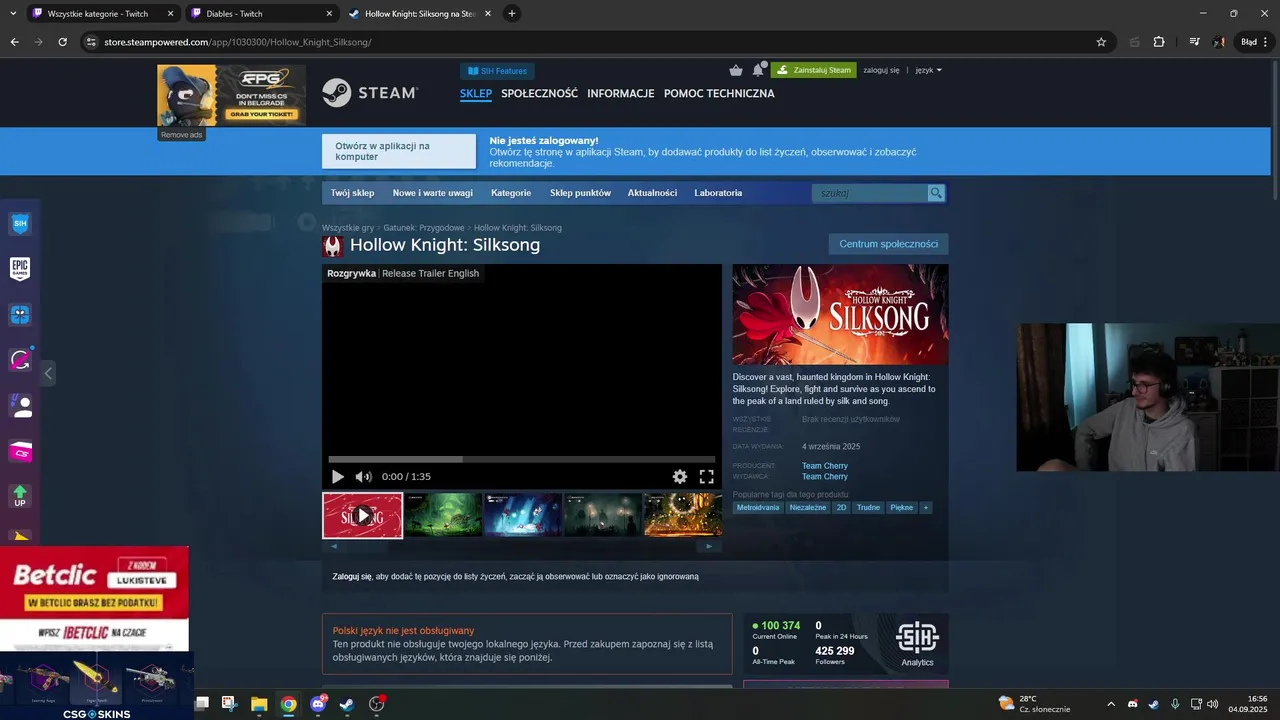Image resolution: width=1280 pixels, height=720 pixels.
Task: Click Remove ads label
Action: tap(182, 135)
